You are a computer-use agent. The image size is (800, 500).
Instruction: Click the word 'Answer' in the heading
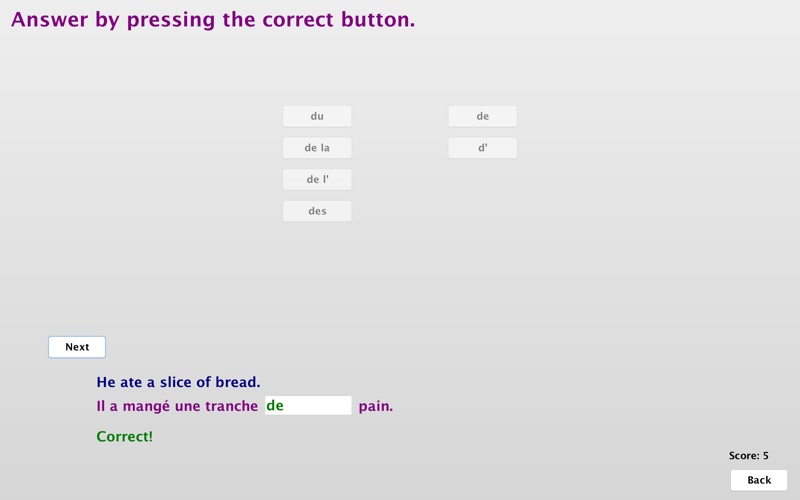[x=49, y=19]
